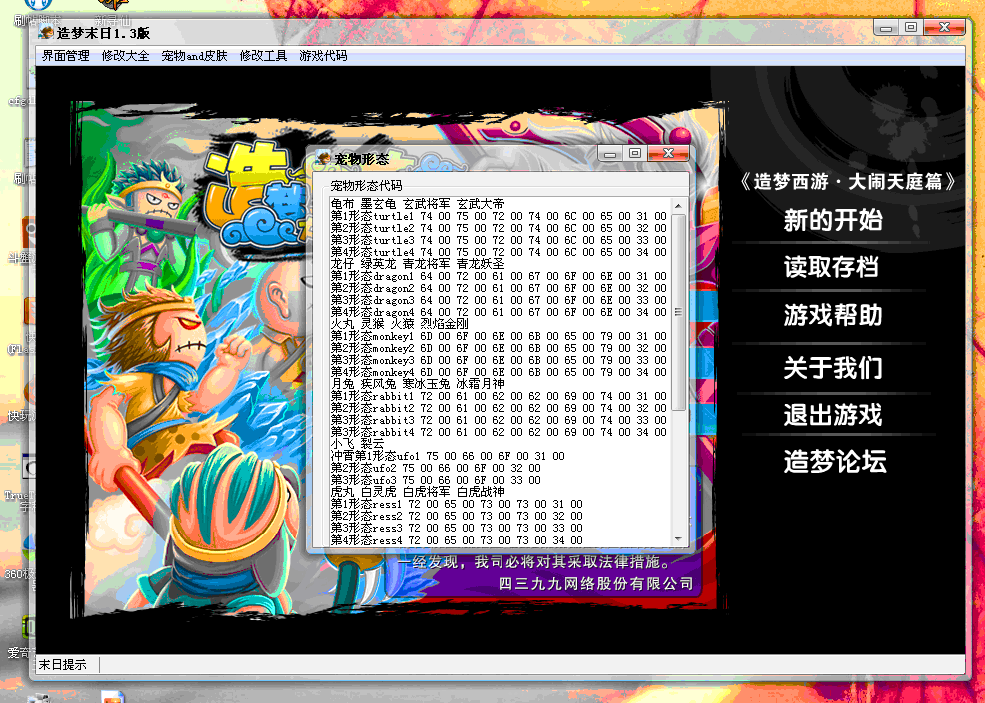Screen dimensions: 985x703
Task: Click the 造梦末日1.3版 title bar icon
Action: coord(46,32)
